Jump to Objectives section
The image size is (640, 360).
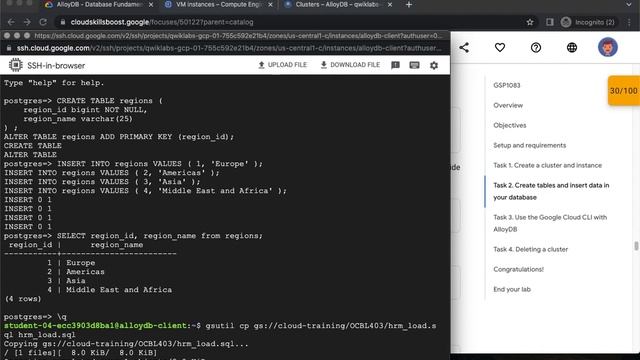point(509,125)
